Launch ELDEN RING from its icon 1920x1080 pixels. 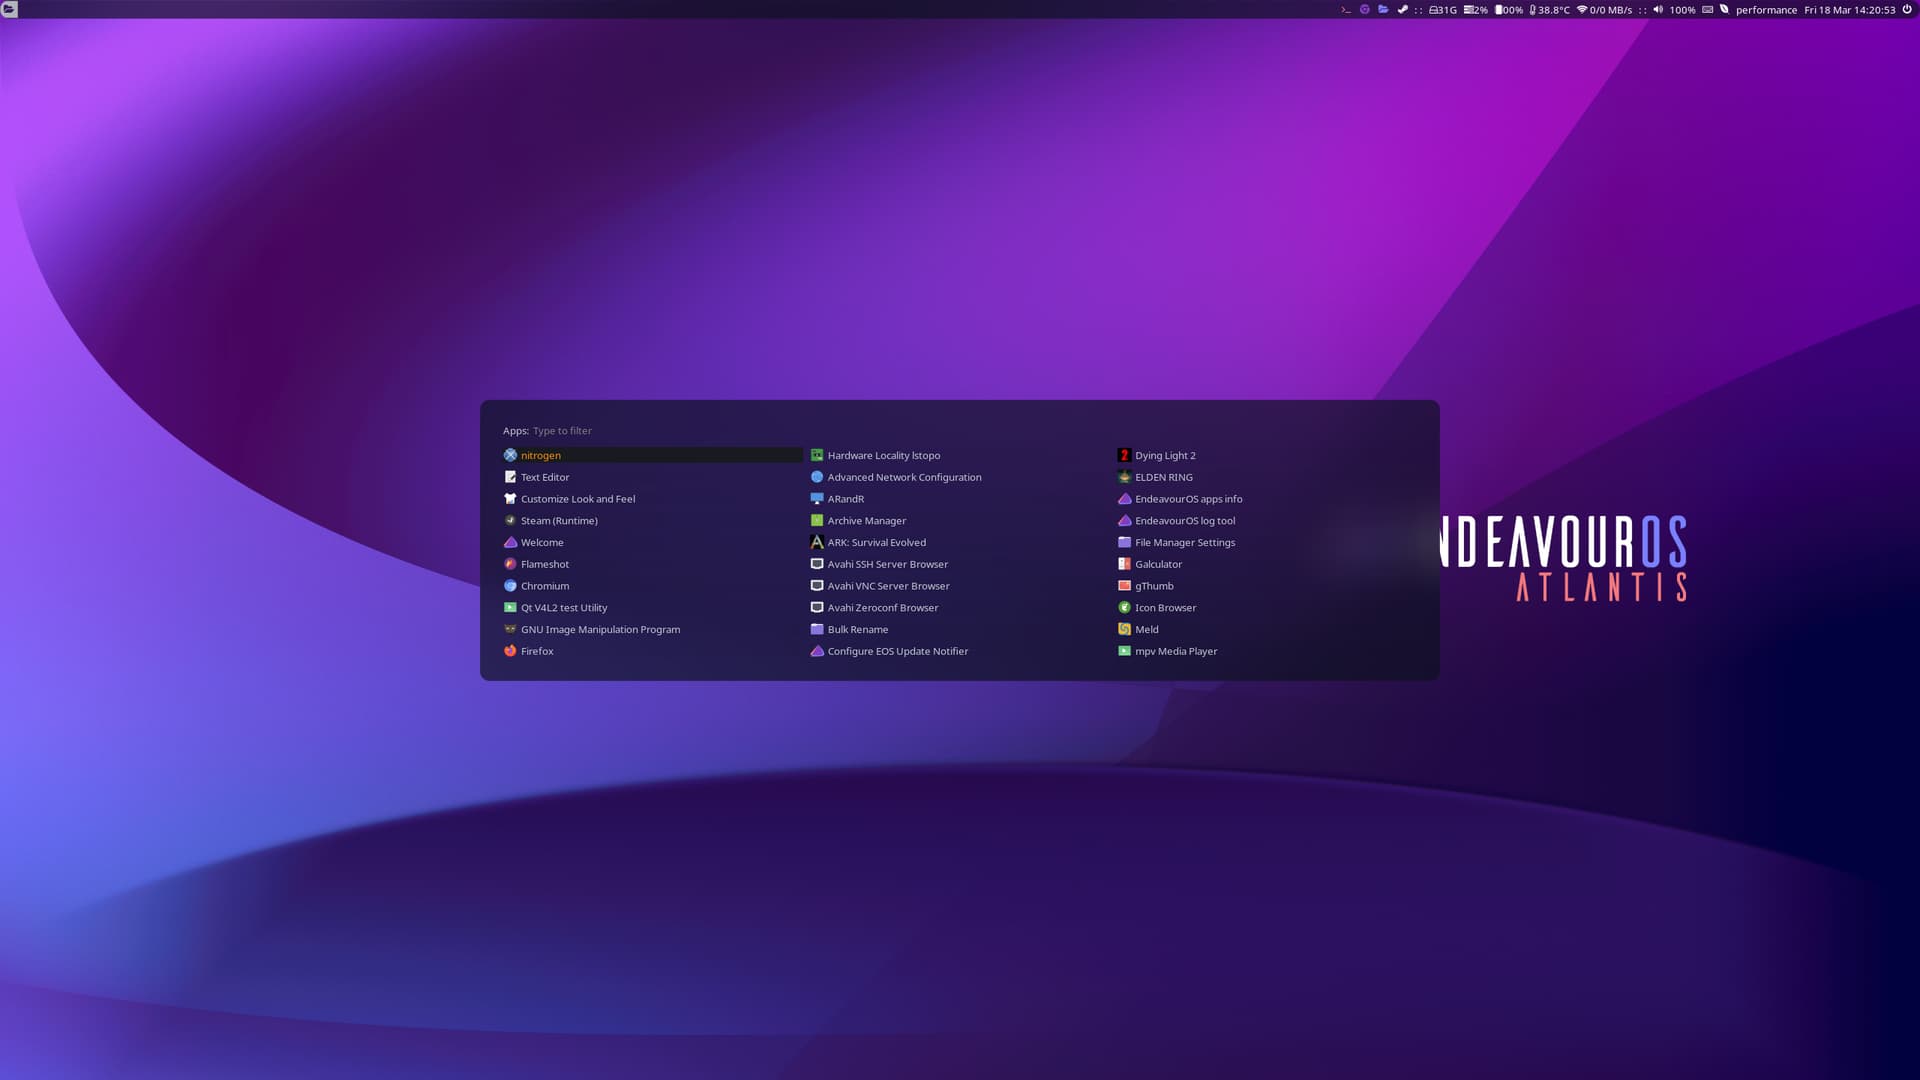[1124, 477]
